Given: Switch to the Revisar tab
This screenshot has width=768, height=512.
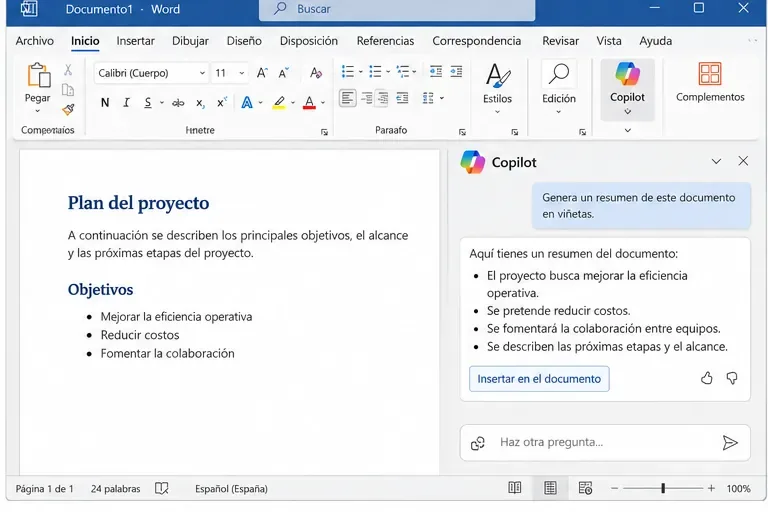Looking at the screenshot, I should click(x=560, y=41).
